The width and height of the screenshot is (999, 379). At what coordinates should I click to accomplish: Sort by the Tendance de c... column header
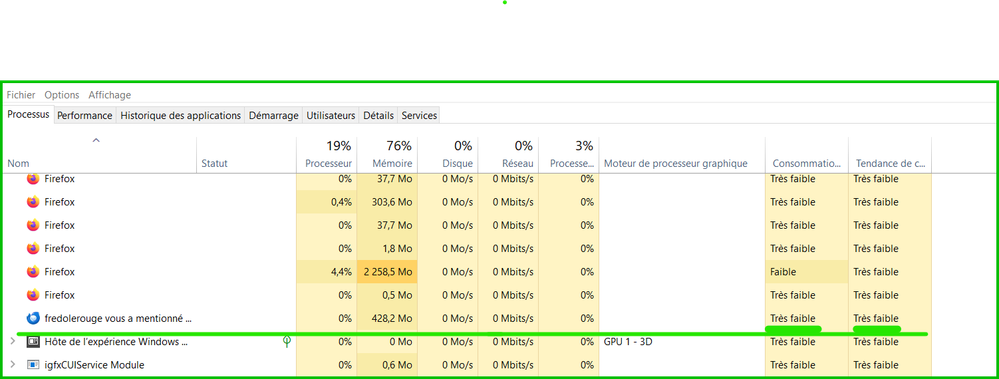click(x=890, y=155)
